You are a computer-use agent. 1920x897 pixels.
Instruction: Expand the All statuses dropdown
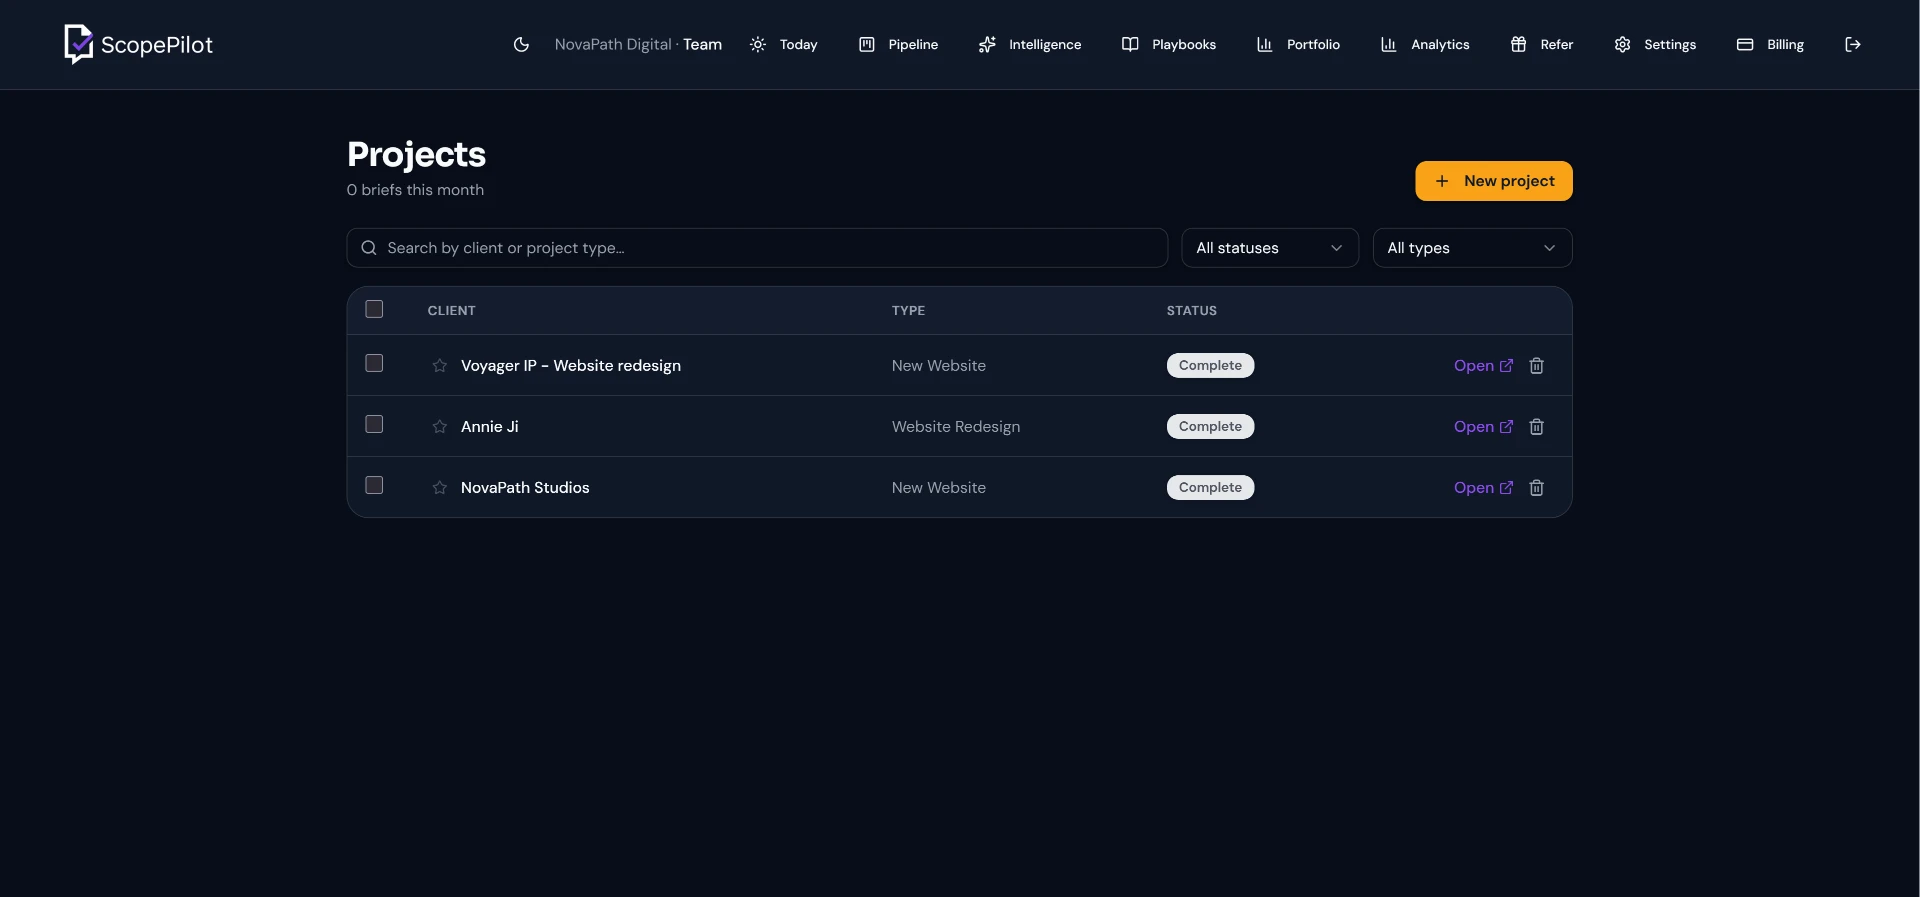tap(1270, 248)
